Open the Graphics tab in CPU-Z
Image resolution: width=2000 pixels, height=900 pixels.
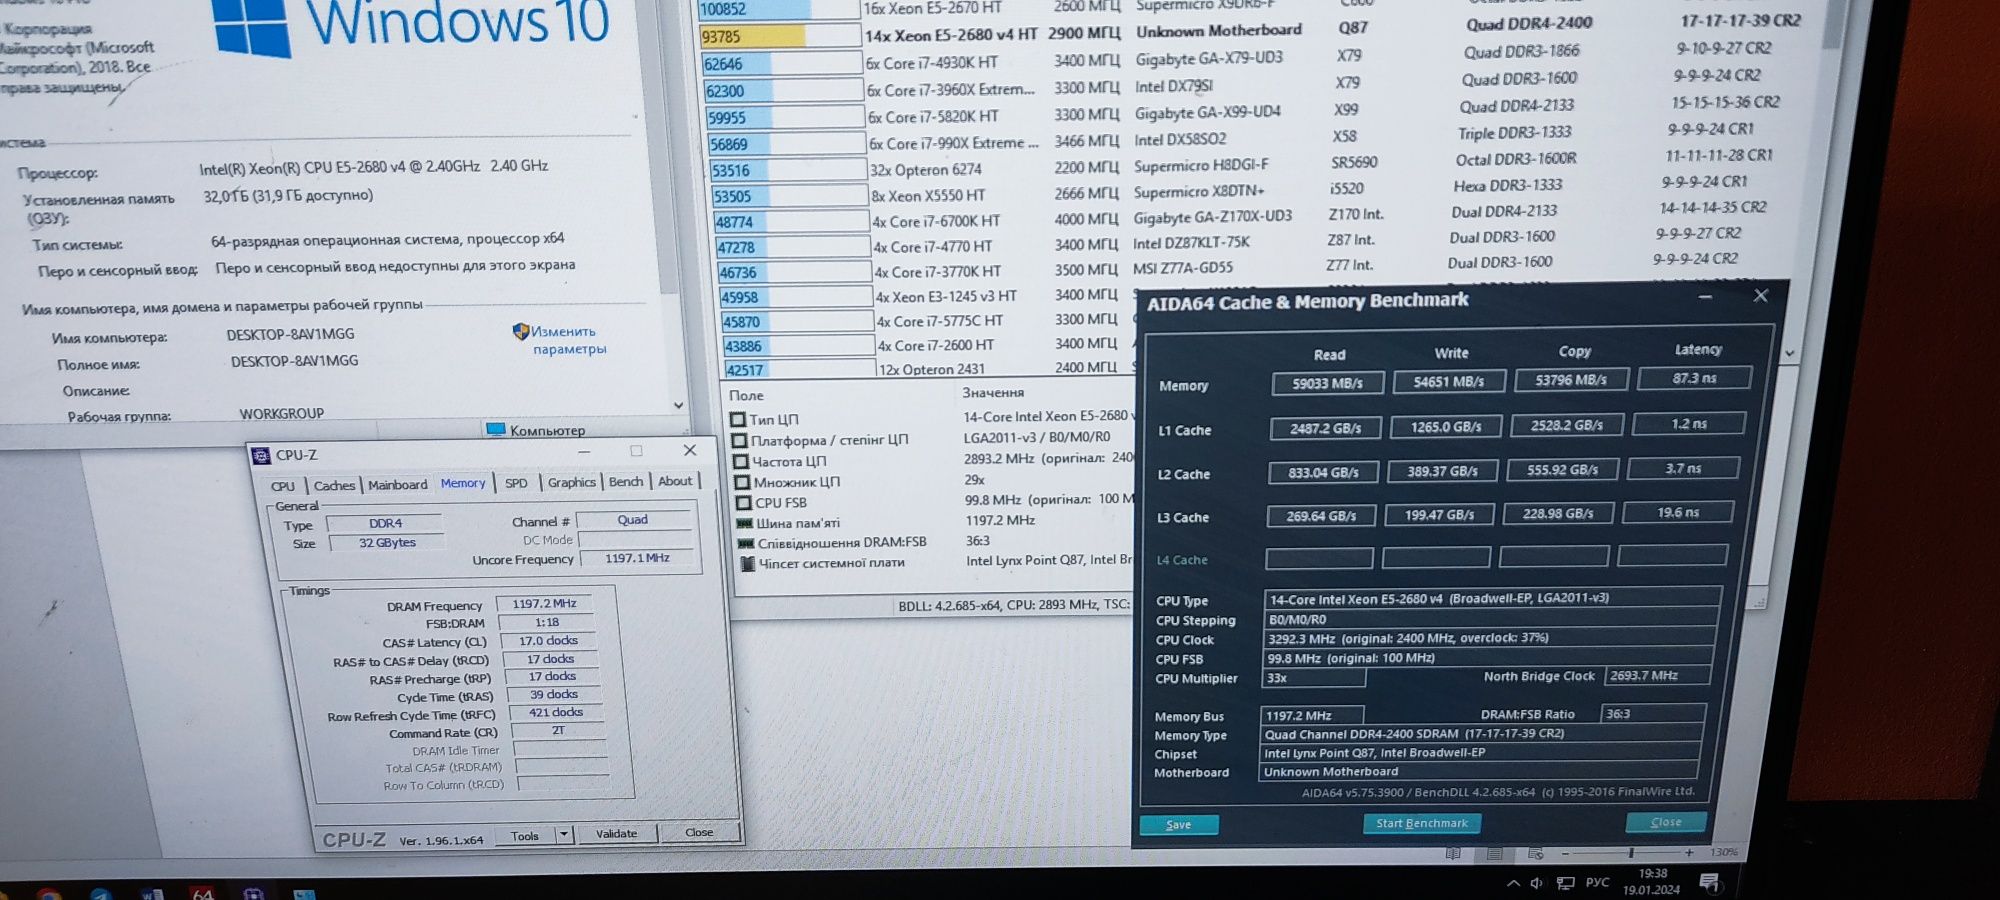pyautogui.click(x=571, y=482)
